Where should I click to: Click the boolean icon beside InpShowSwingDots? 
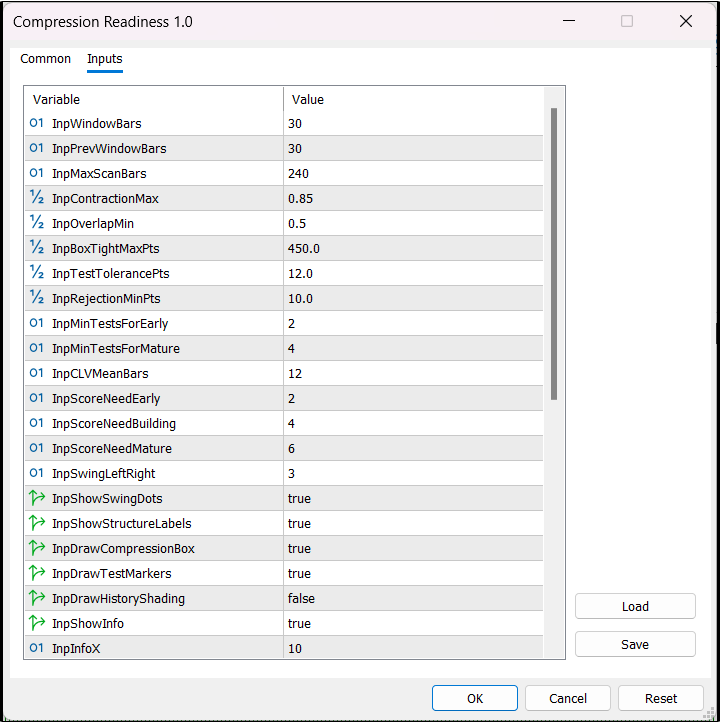(37, 499)
